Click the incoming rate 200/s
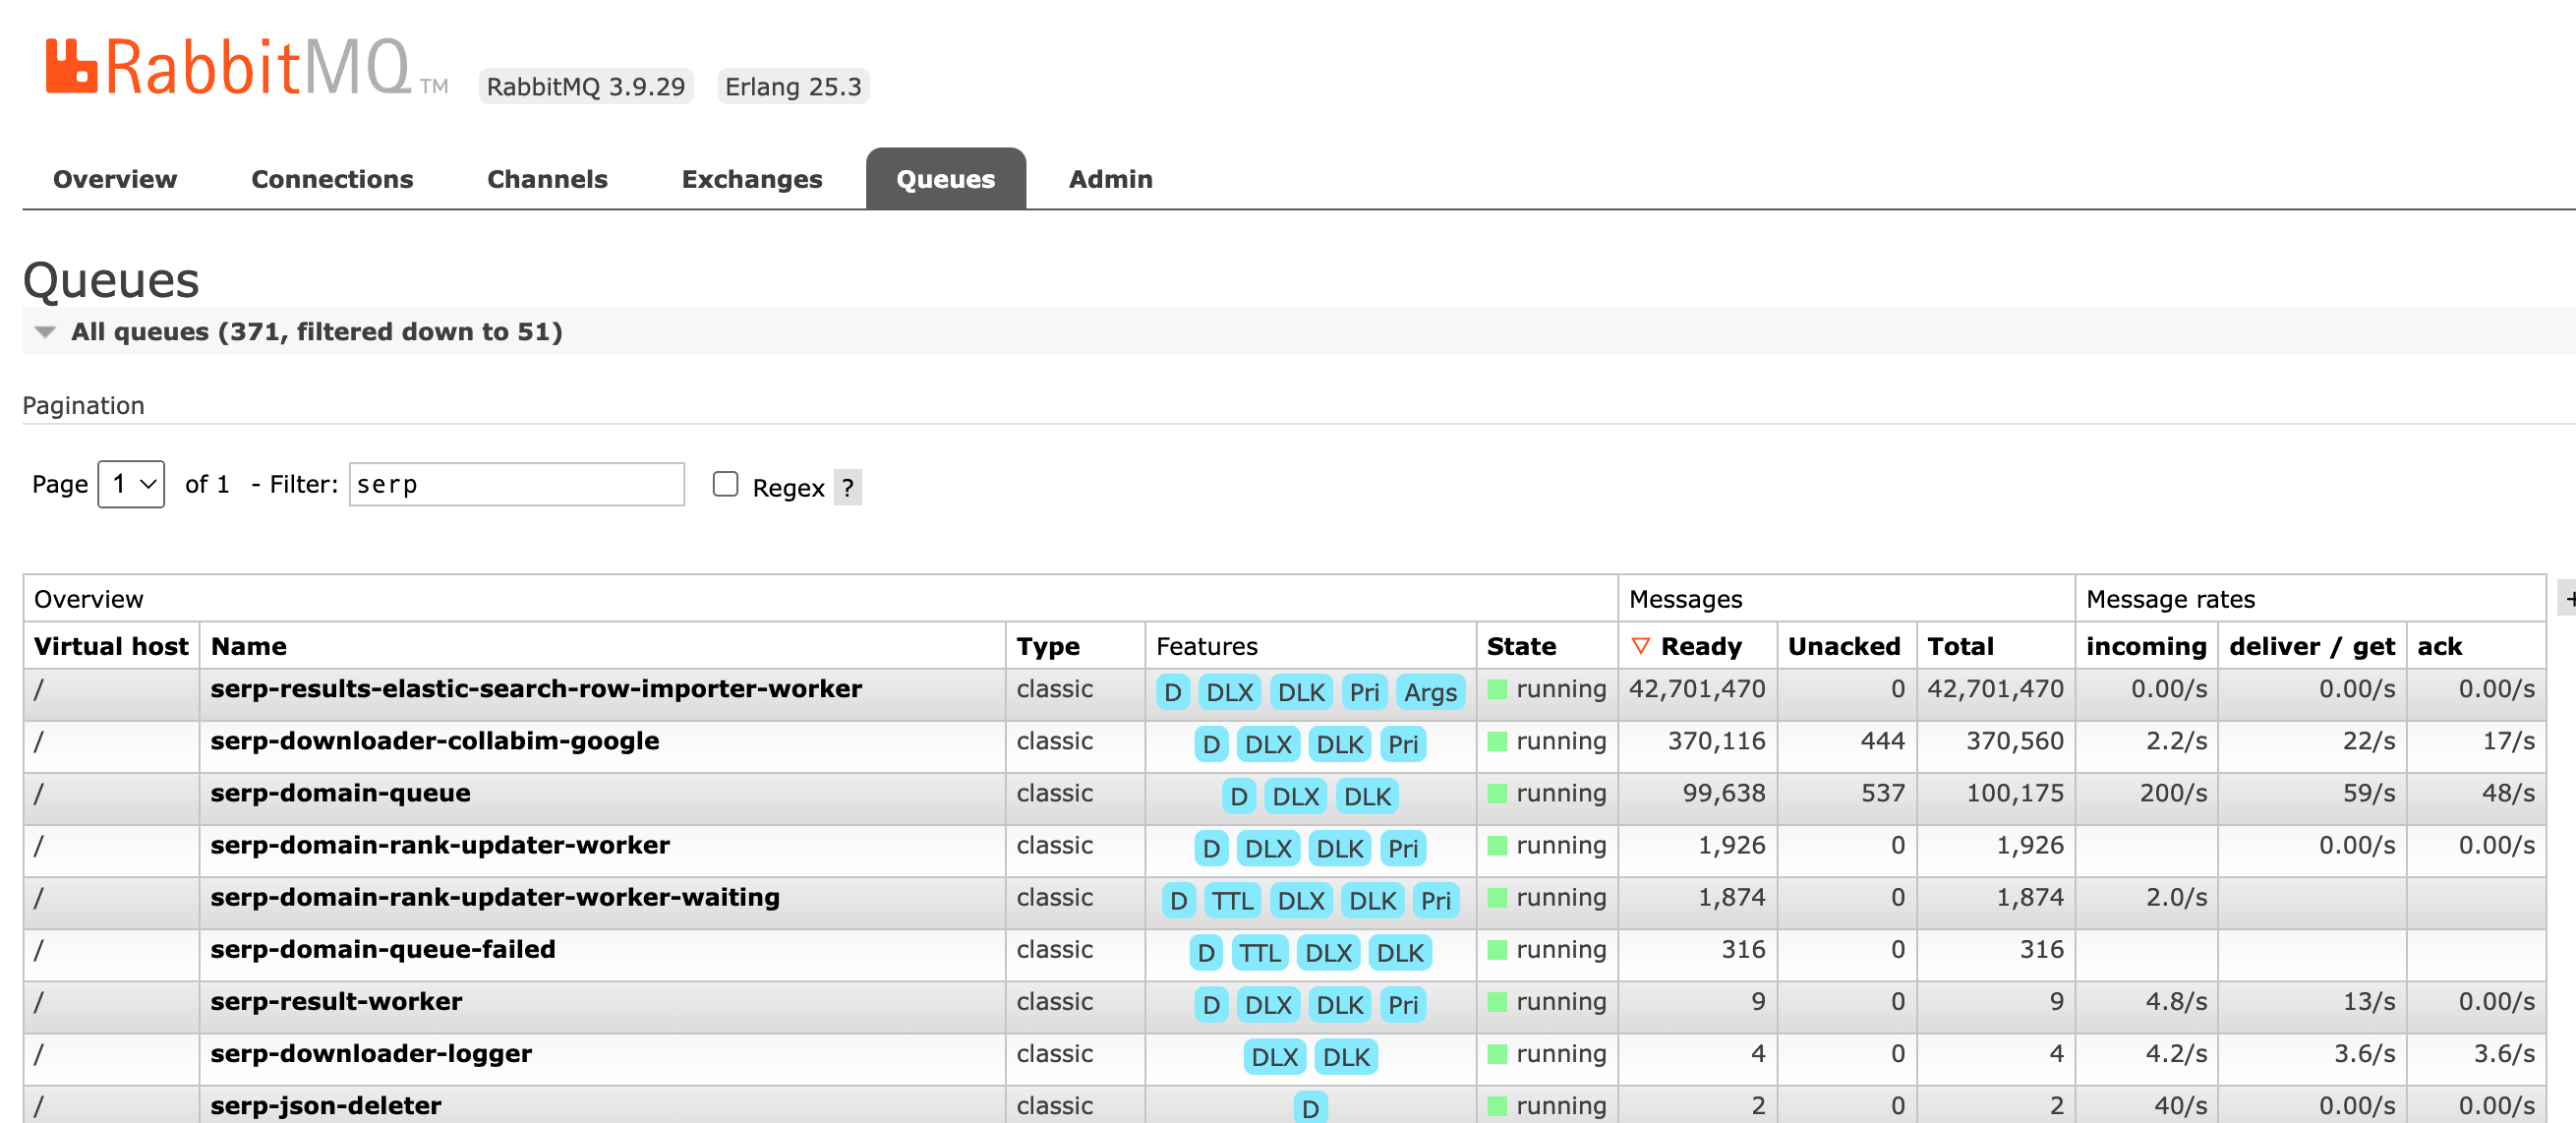Image resolution: width=2576 pixels, height=1123 pixels. [x=2173, y=793]
